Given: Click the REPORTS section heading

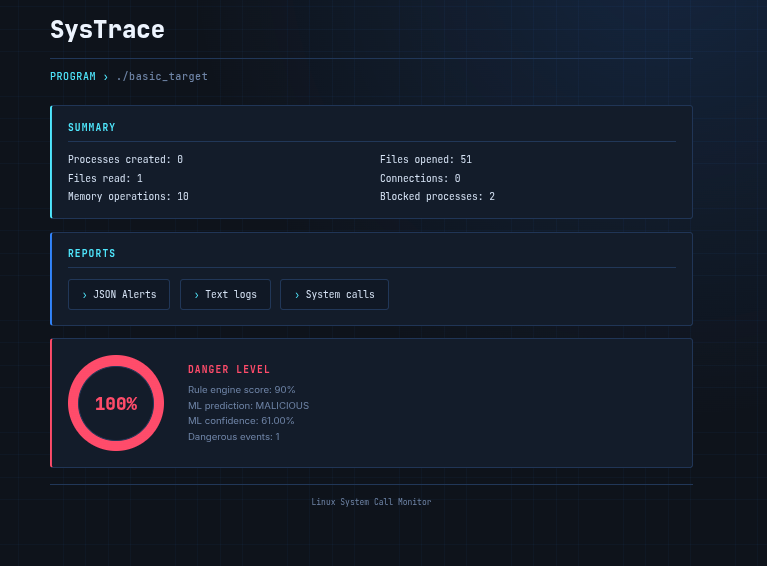Looking at the screenshot, I should click(91, 253).
